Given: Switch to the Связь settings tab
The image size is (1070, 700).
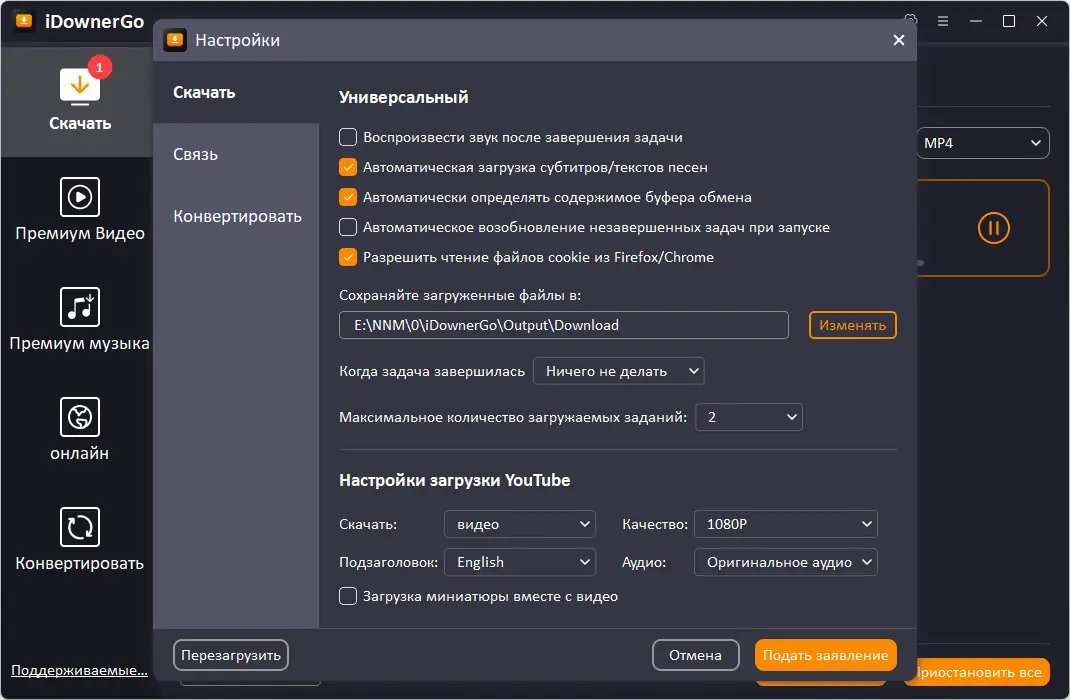Looking at the screenshot, I should tap(196, 154).
